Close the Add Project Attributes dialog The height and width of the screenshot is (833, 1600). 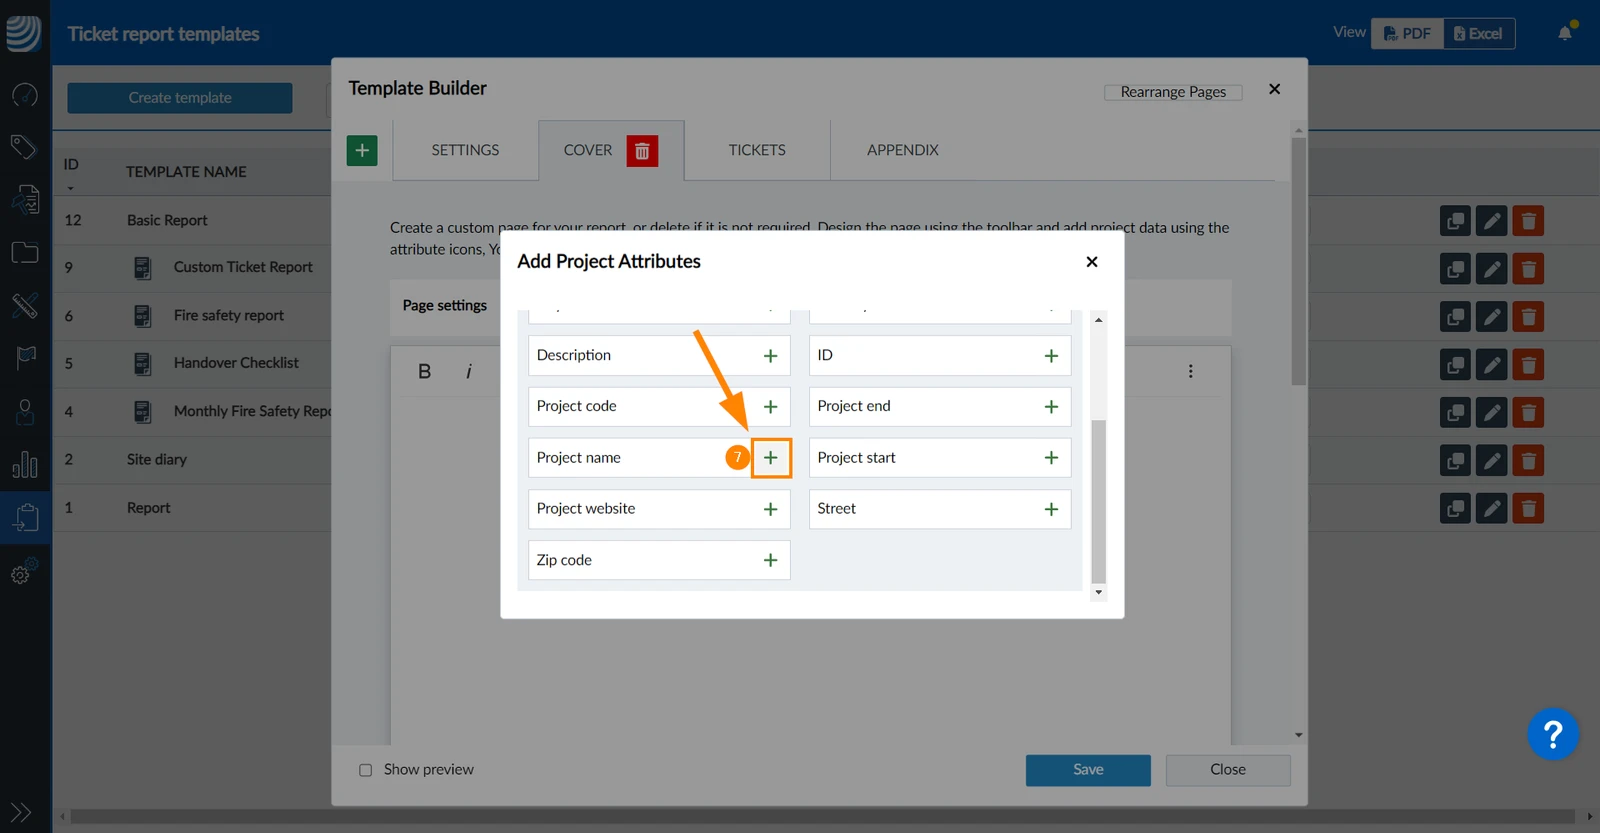tap(1092, 262)
